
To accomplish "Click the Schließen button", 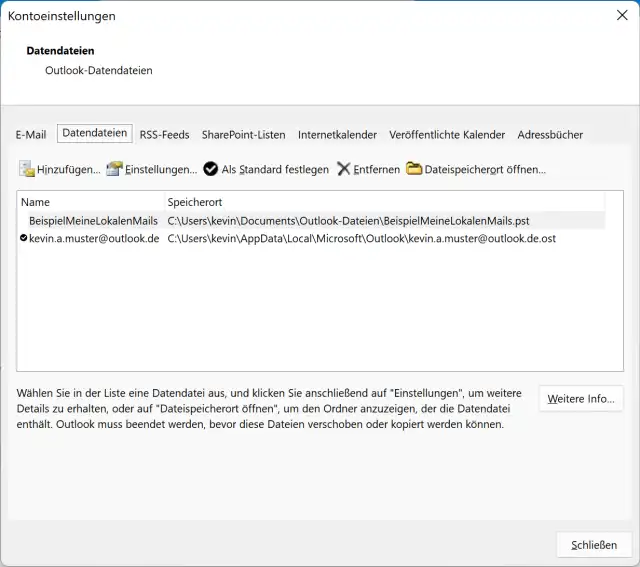I will (x=594, y=545).
